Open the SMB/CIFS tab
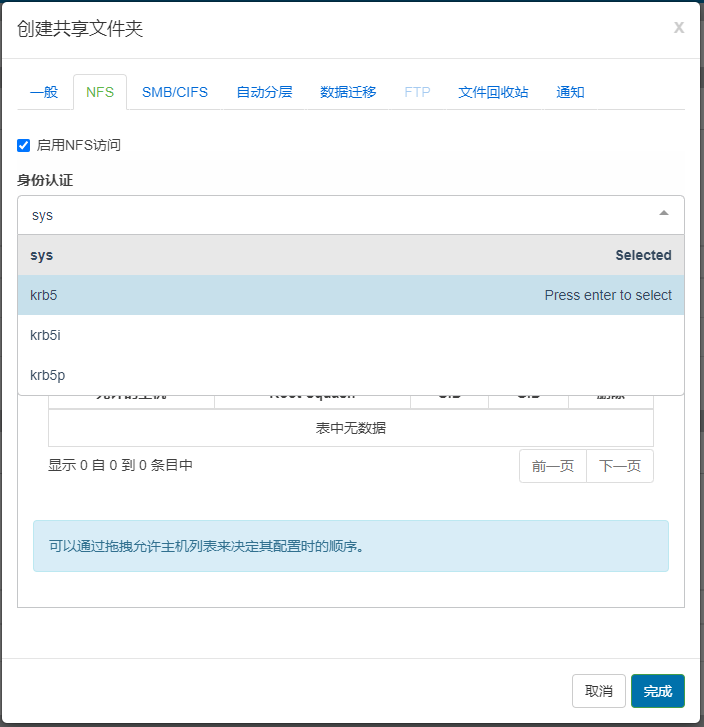The image size is (704, 727). point(175,92)
